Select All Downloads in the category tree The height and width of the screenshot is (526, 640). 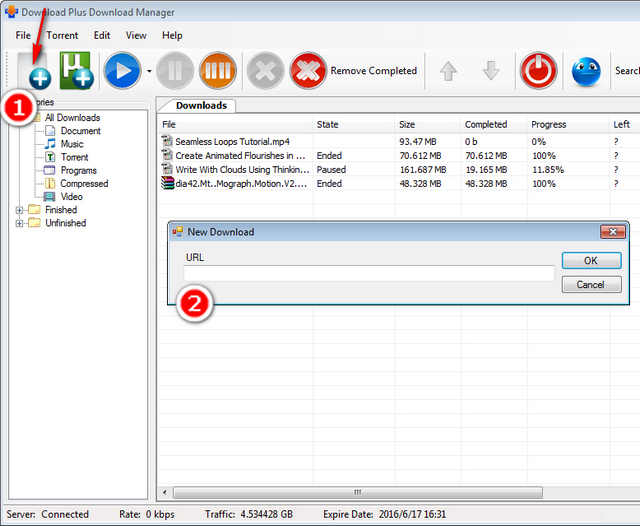[x=72, y=118]
